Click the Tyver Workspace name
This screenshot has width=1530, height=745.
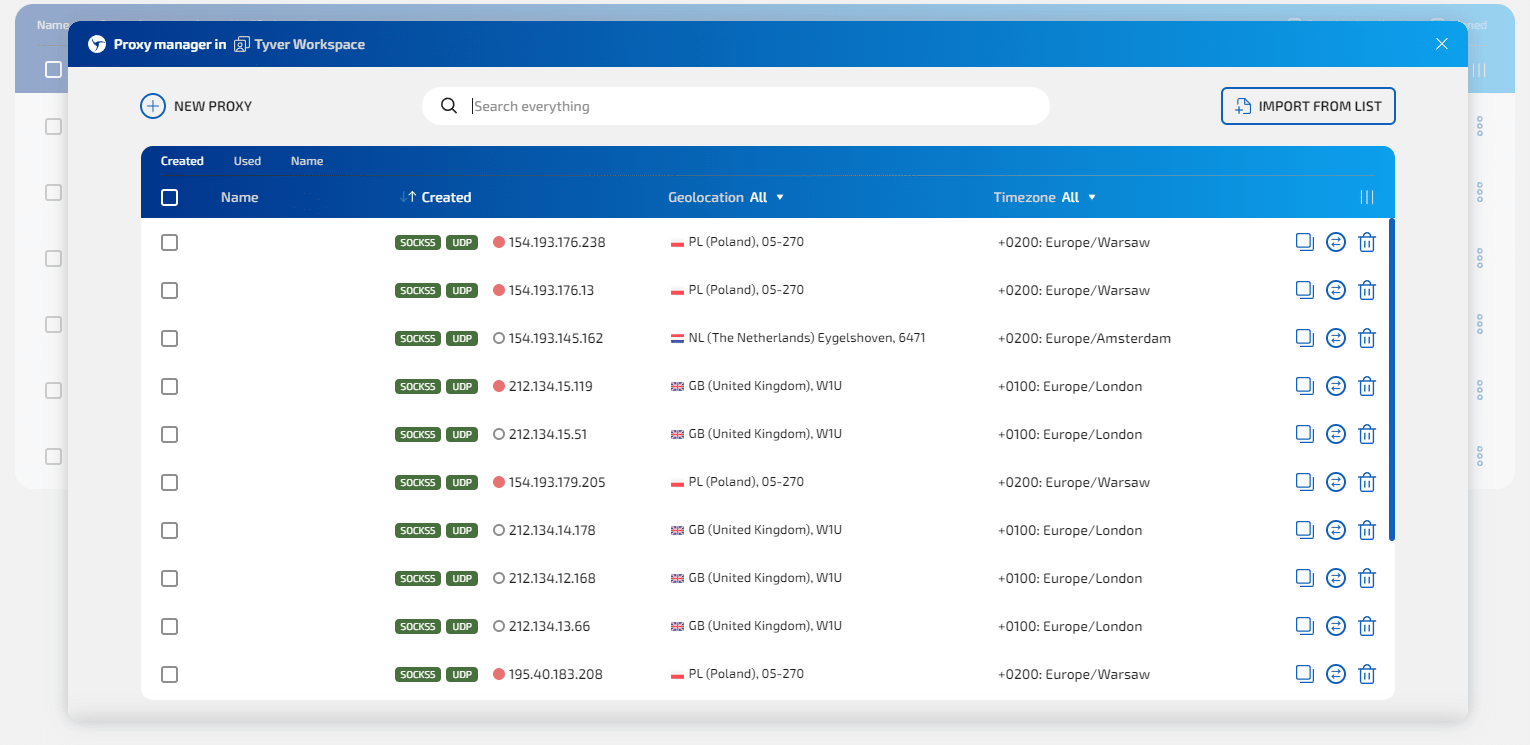(x=310, y=44)
